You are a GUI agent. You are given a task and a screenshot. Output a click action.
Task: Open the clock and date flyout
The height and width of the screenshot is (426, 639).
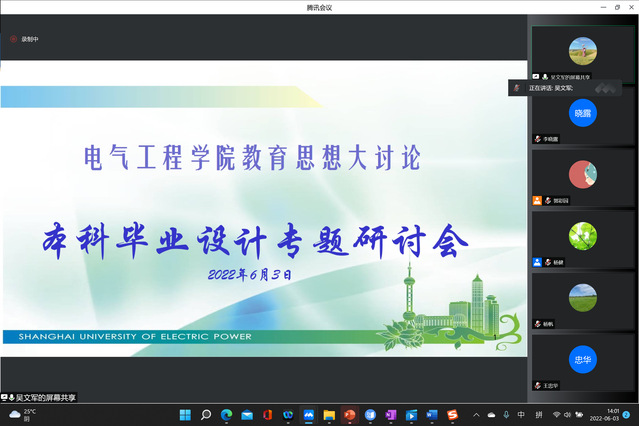[x=603, y=414]
